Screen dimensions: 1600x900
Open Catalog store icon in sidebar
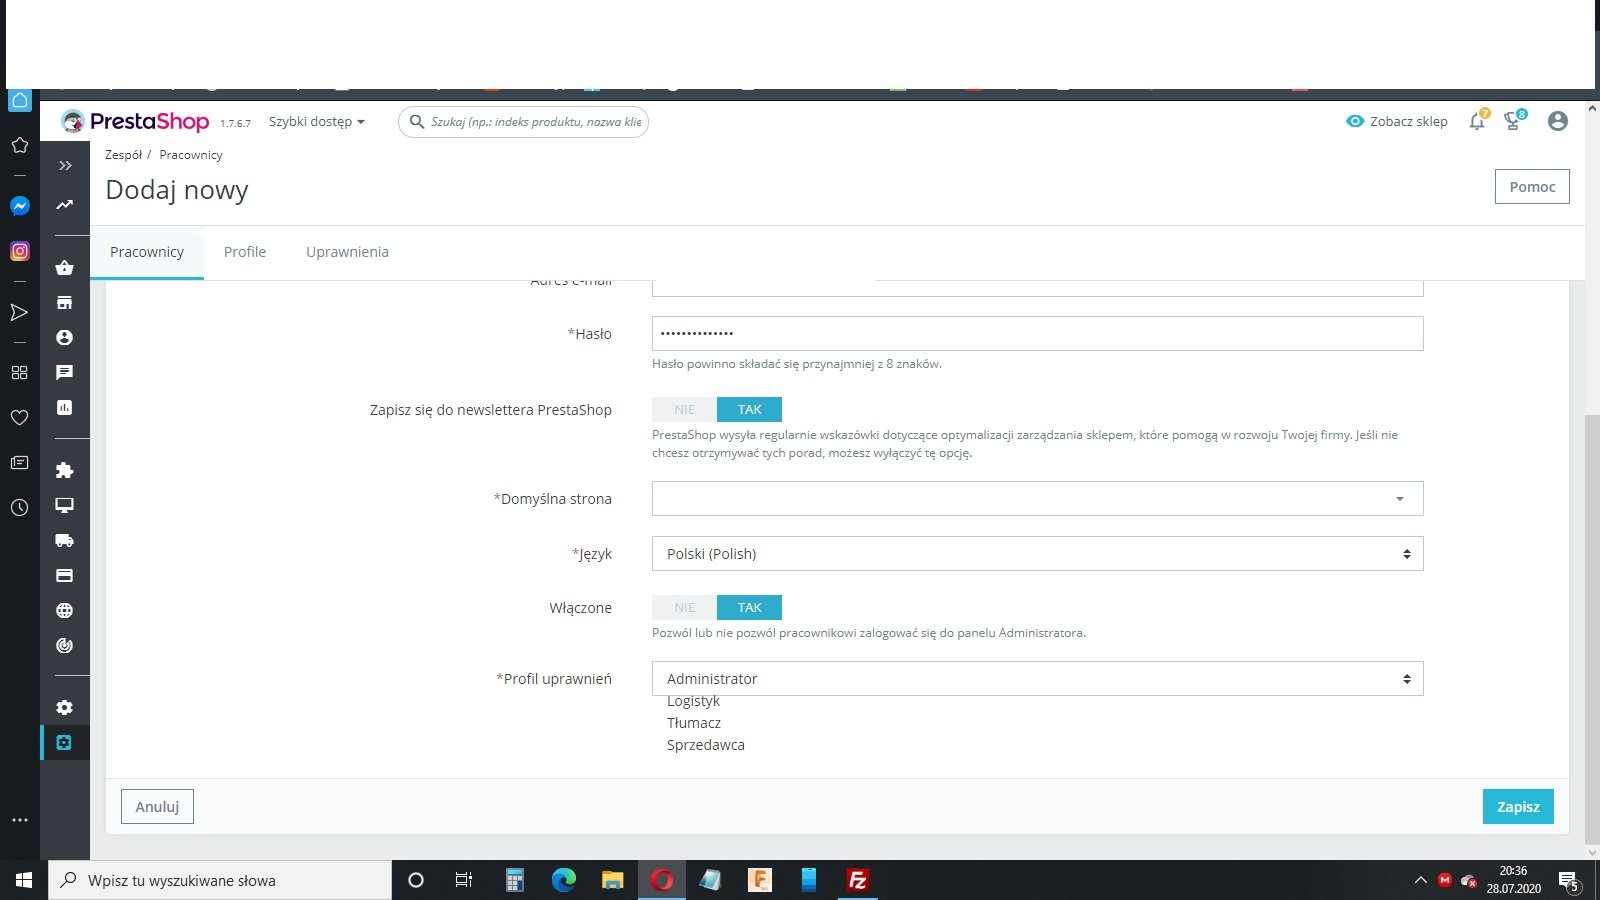pyautogui.click(x=65, y=302)
